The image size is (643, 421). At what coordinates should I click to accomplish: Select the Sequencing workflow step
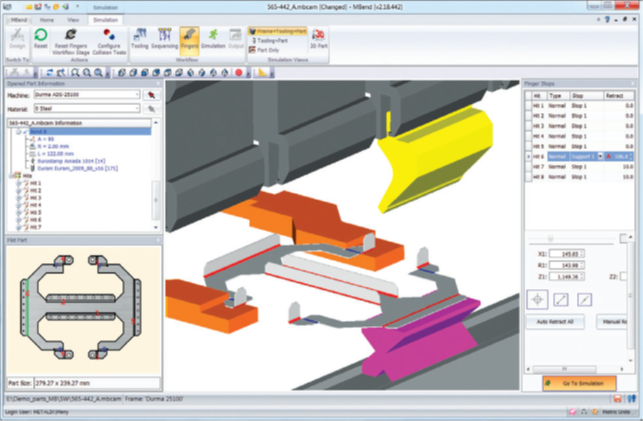(164, 42)
